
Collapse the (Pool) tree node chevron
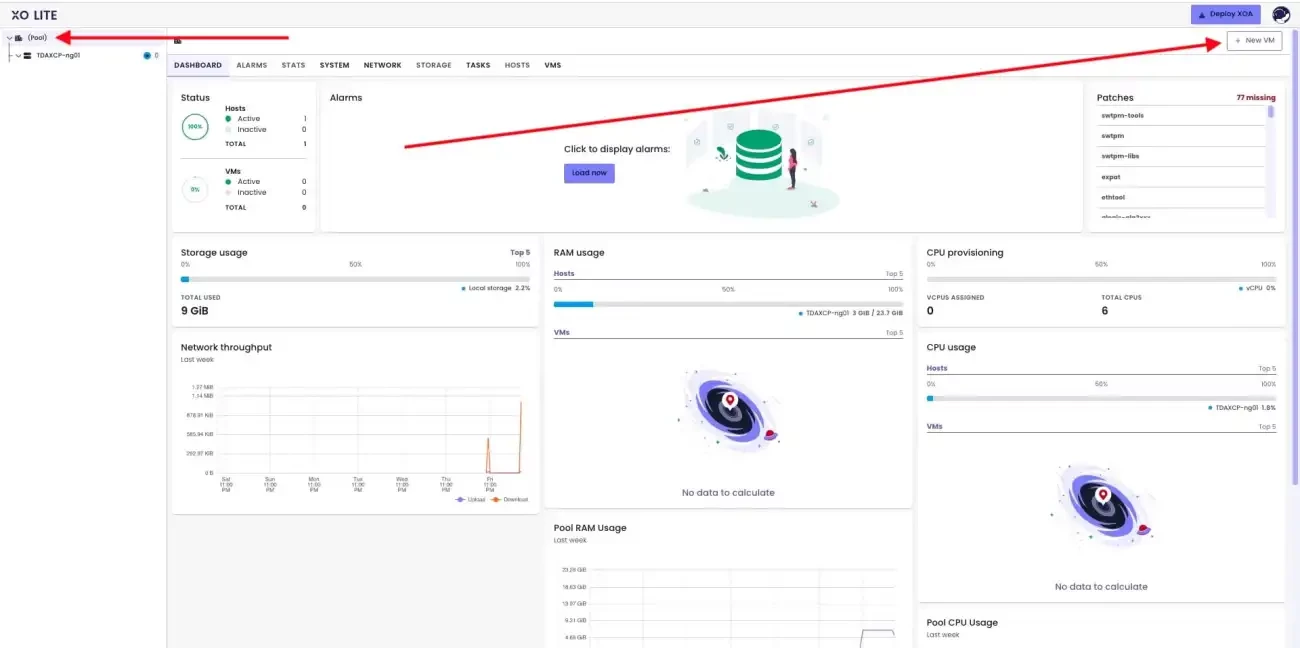(x=9, y=38)
